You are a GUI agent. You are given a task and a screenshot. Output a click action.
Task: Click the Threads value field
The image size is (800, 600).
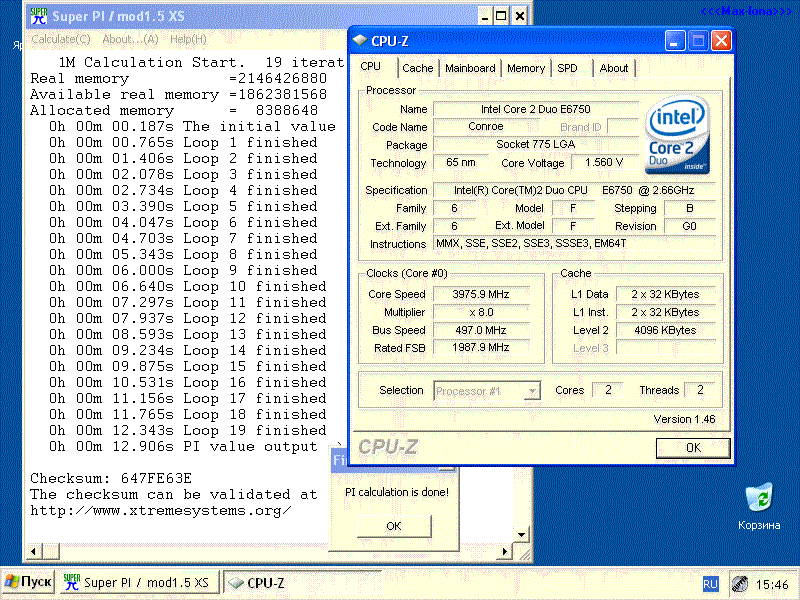click(x=700, y=390)
